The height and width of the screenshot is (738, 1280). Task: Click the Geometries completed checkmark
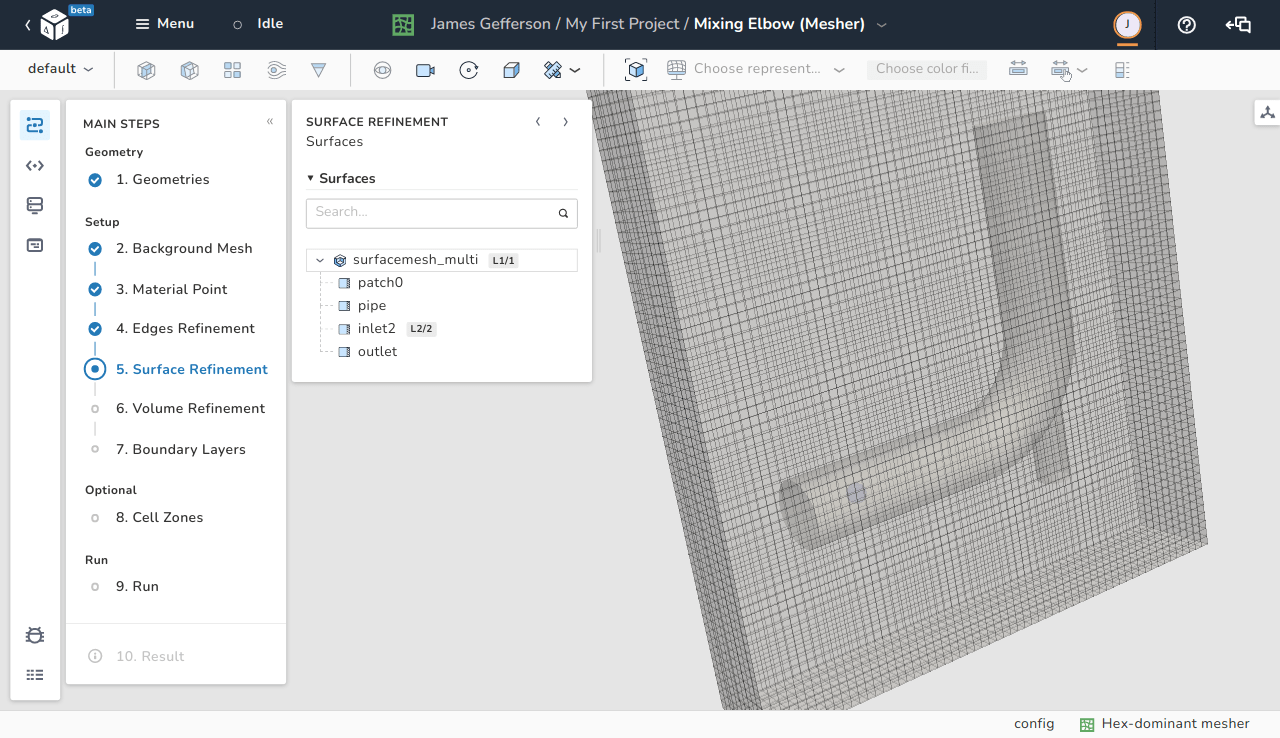pos(95,180)
